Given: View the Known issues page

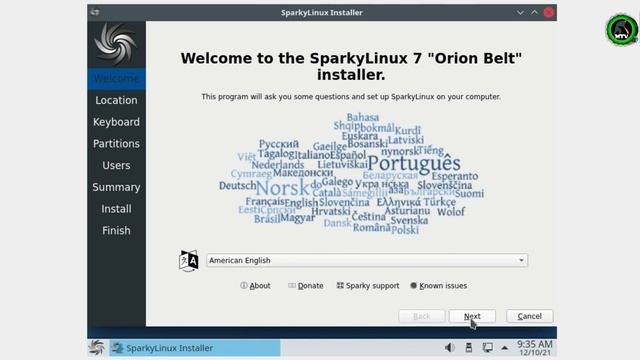Looking at the screenshot, I should 438,286.
